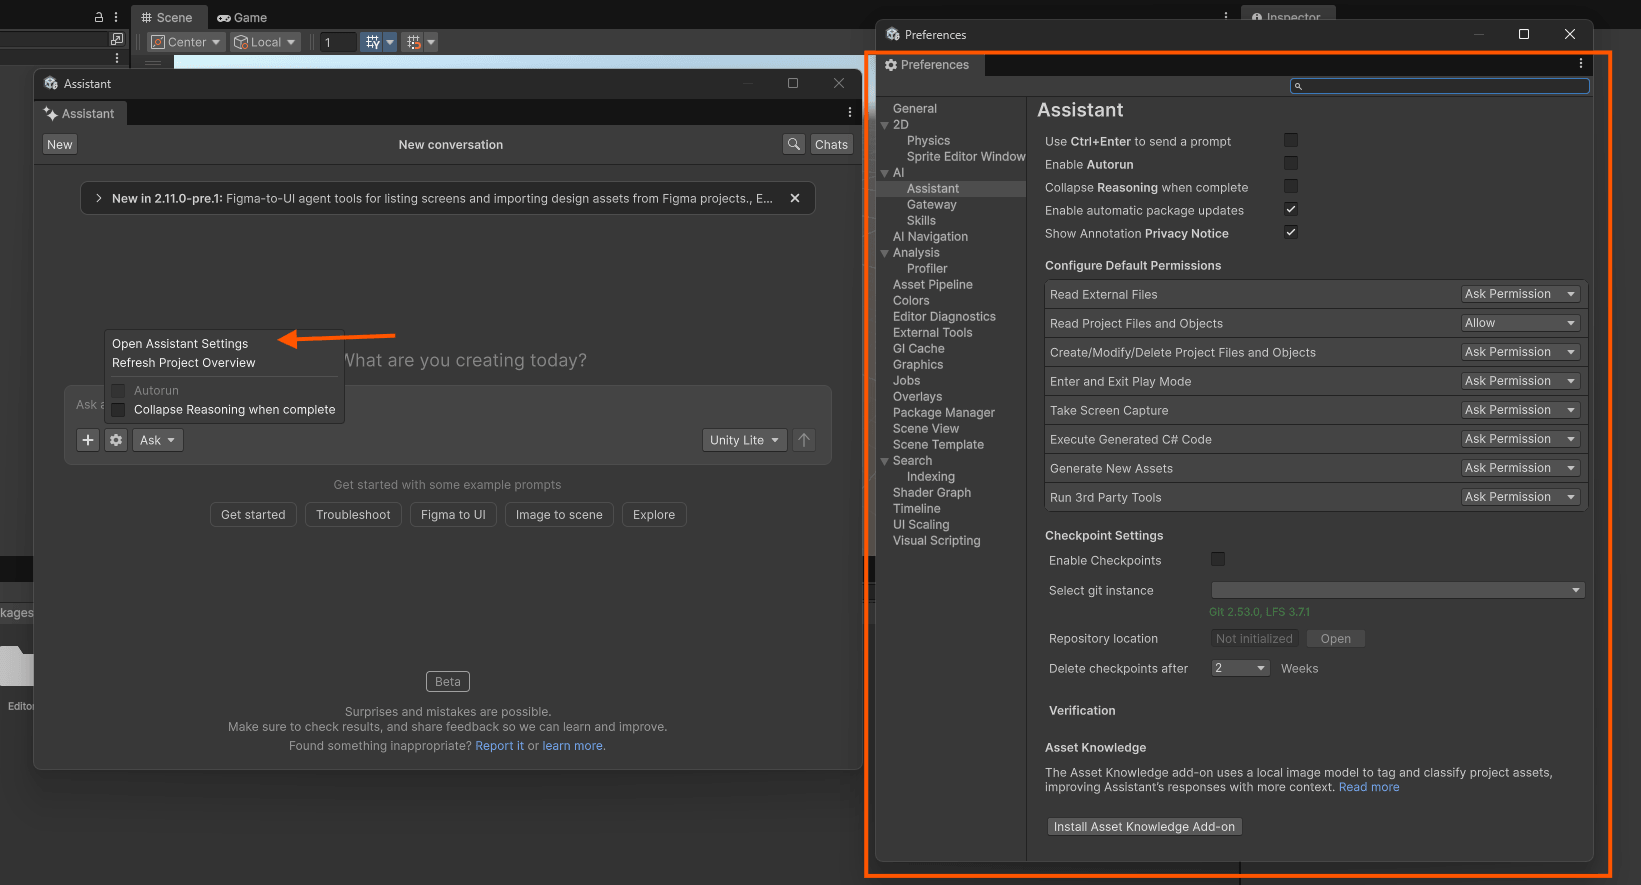Open the settings gear in Assistant prompt bar
Screen dimensions: 1641x885
[116, 440]
